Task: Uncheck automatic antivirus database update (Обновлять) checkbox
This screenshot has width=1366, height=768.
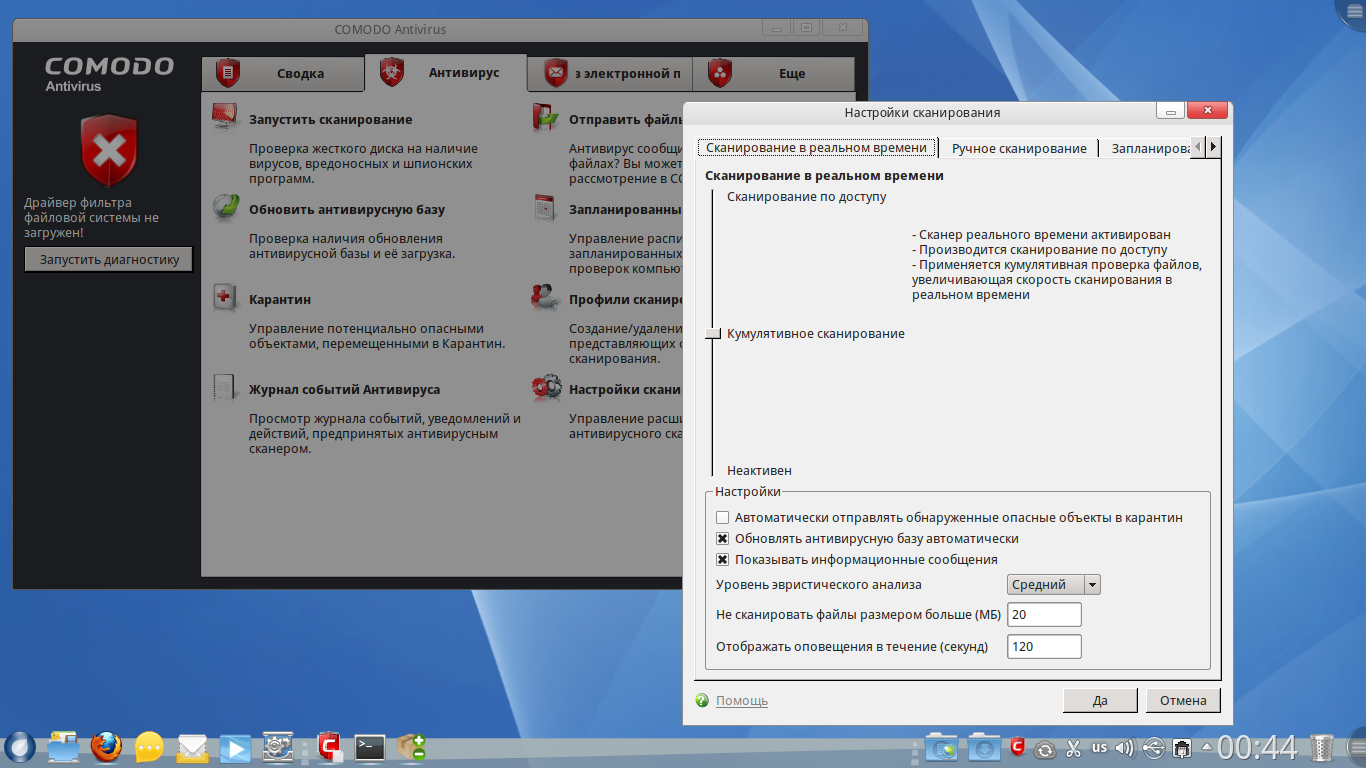Action: (x=723, y=539)
